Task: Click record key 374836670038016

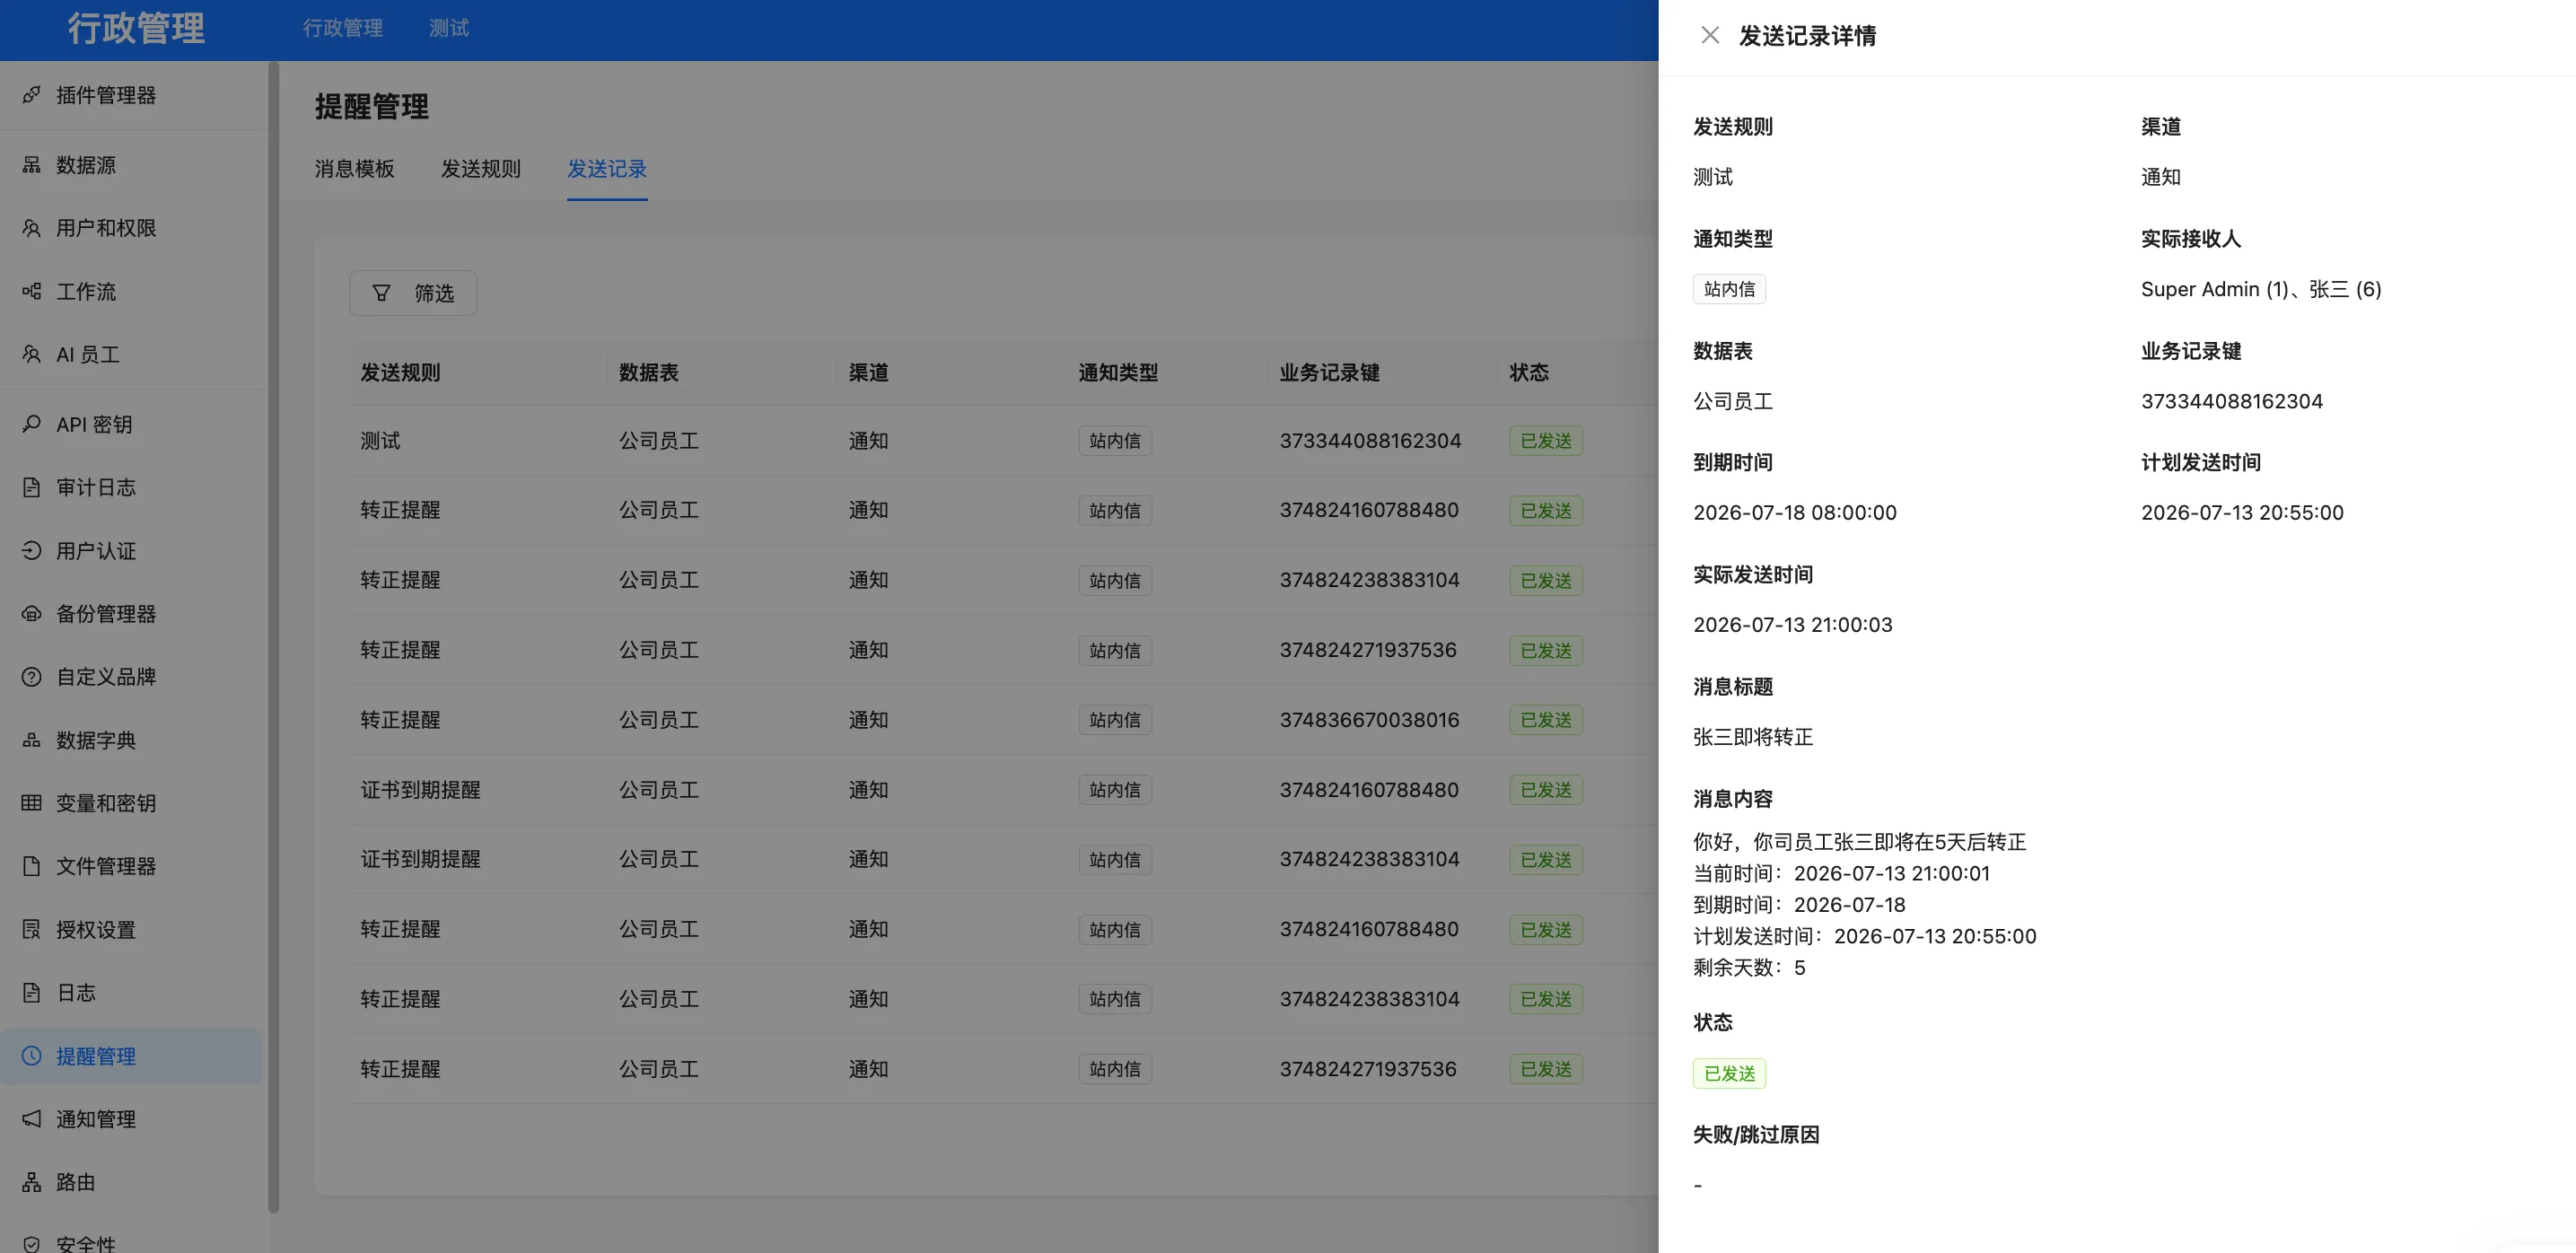Action: pyautogui.click(x=1369, y=720)
